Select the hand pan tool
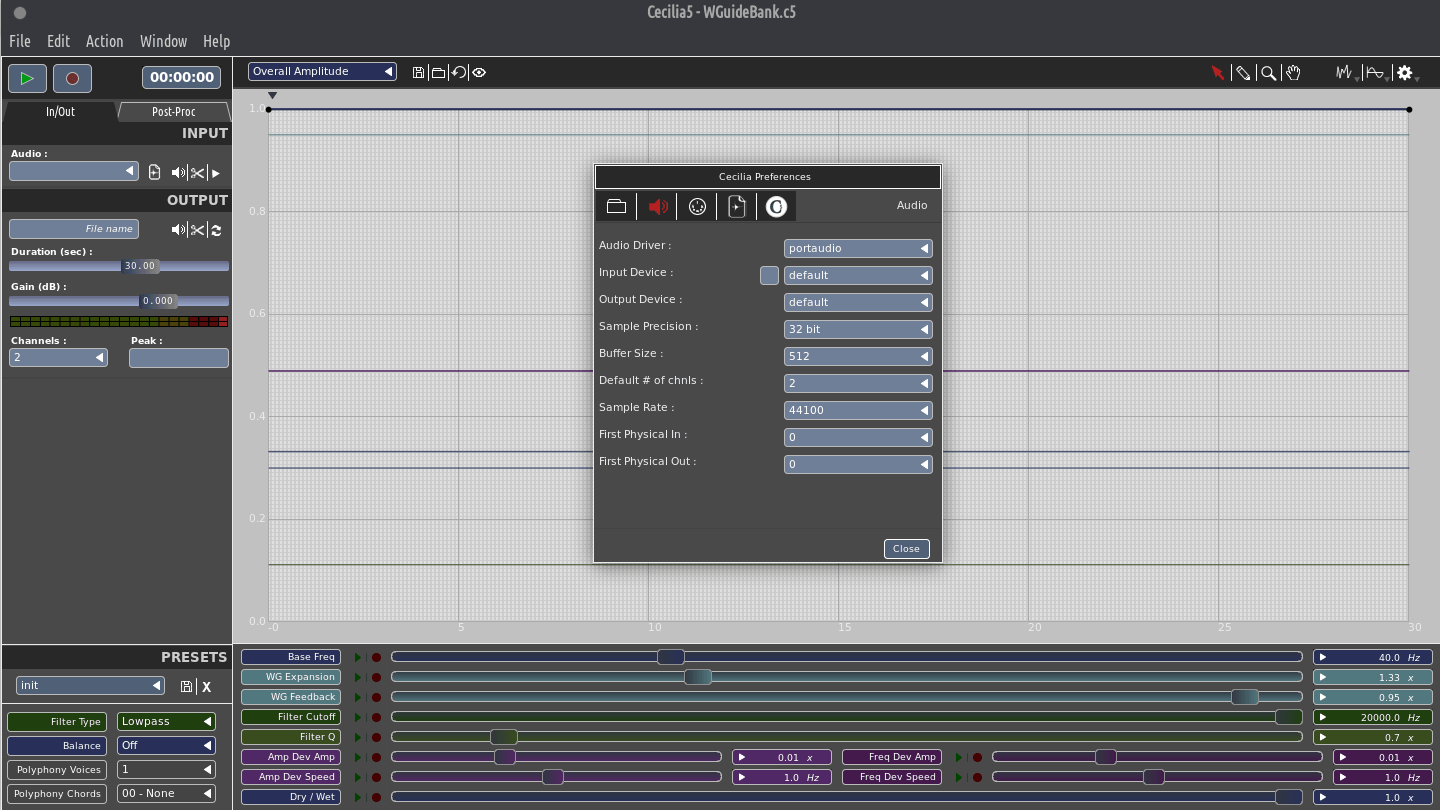This screenshot has width=1440, height=810. (x=1293, y=72)
